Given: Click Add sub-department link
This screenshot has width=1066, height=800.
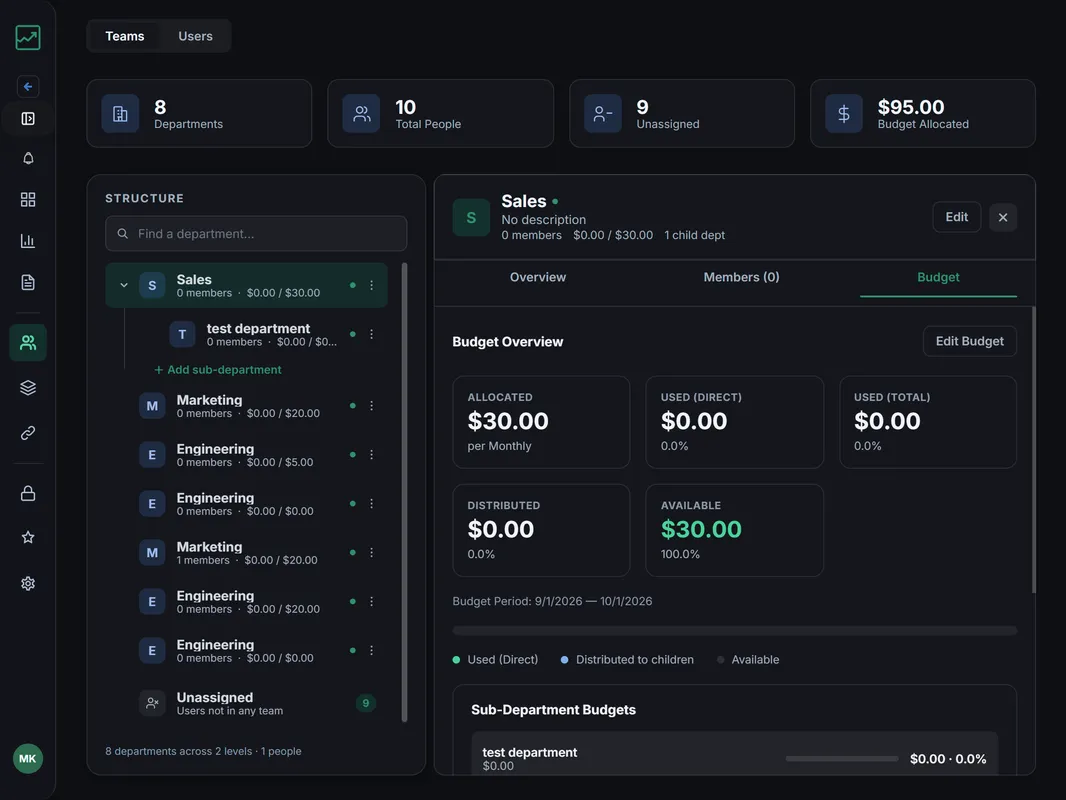Looking at the screenshot, I should click(x=218, y=370).
